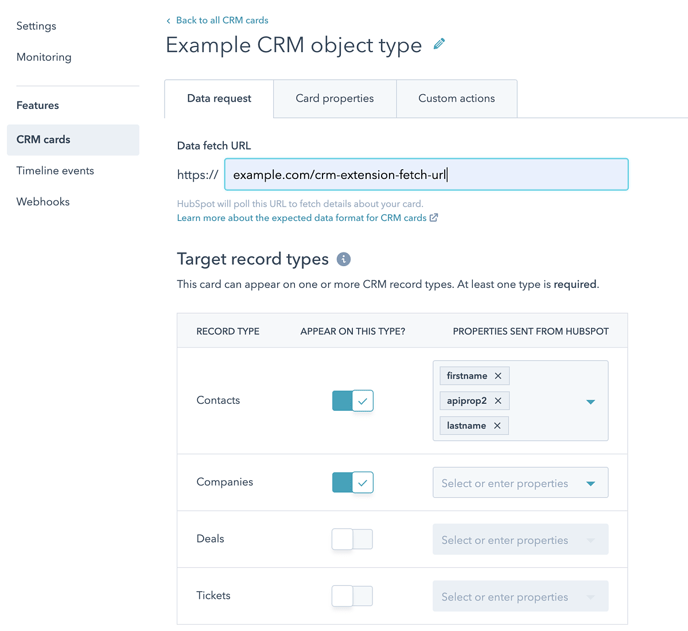Expand the Contacts properties dropdown arrow
Viewport: 688px width, 631px height.
(590, 401)
